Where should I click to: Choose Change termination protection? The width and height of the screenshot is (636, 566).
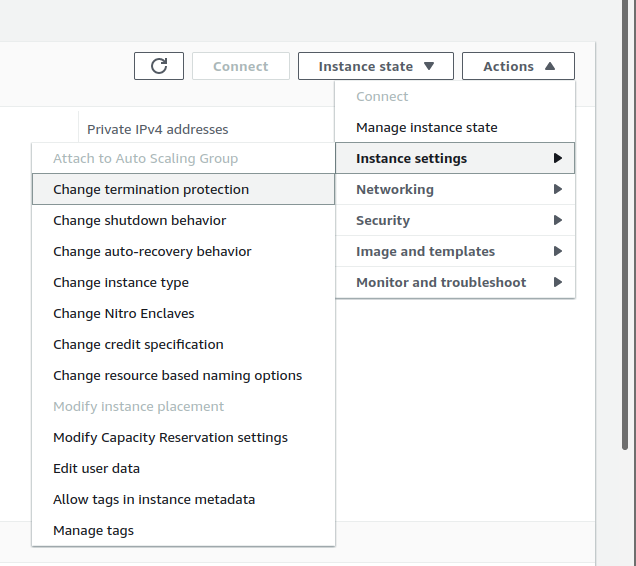pyautogui.click(x=151, y=189)
